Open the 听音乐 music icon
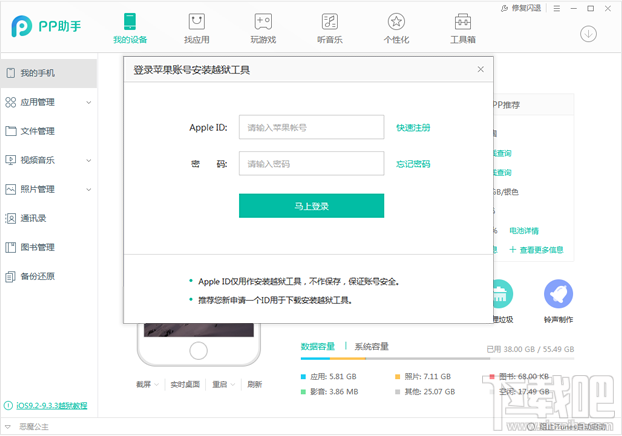 click(x=330, y=21)
